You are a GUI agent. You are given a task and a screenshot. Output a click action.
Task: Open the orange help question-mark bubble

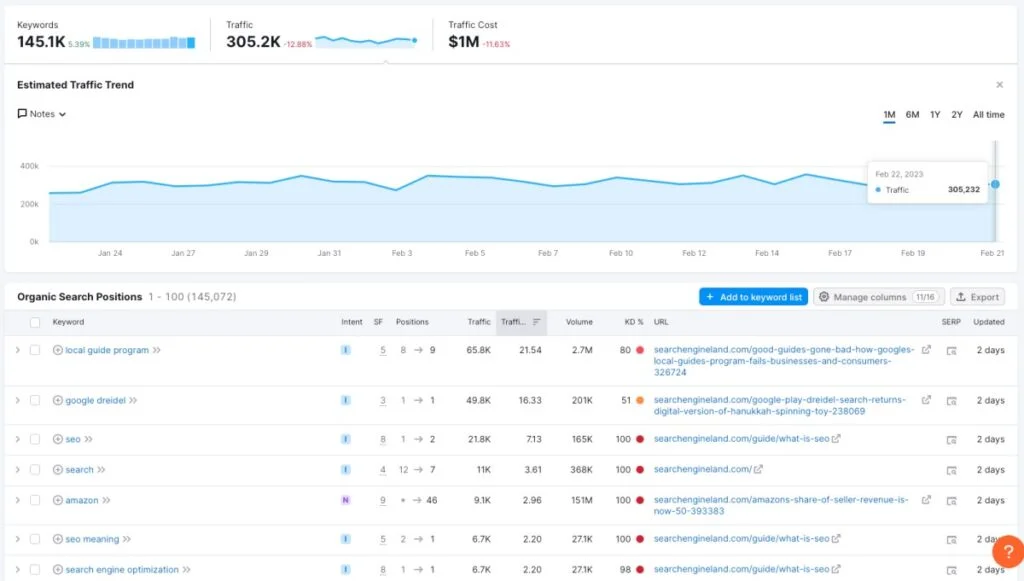1006,551
